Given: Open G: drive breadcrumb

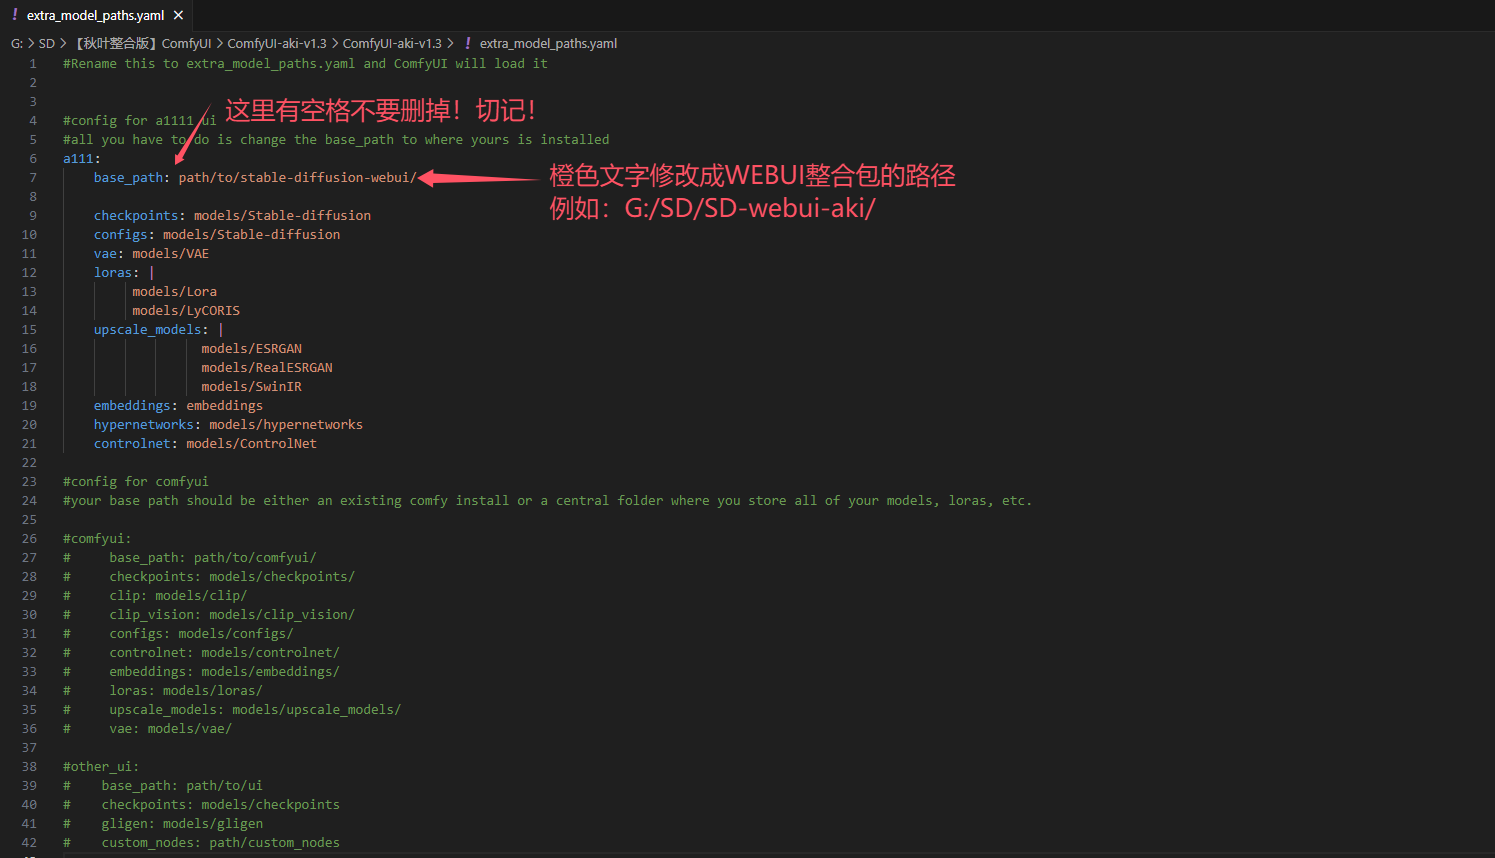Looking at the screenshot, I should coord(17,43).
